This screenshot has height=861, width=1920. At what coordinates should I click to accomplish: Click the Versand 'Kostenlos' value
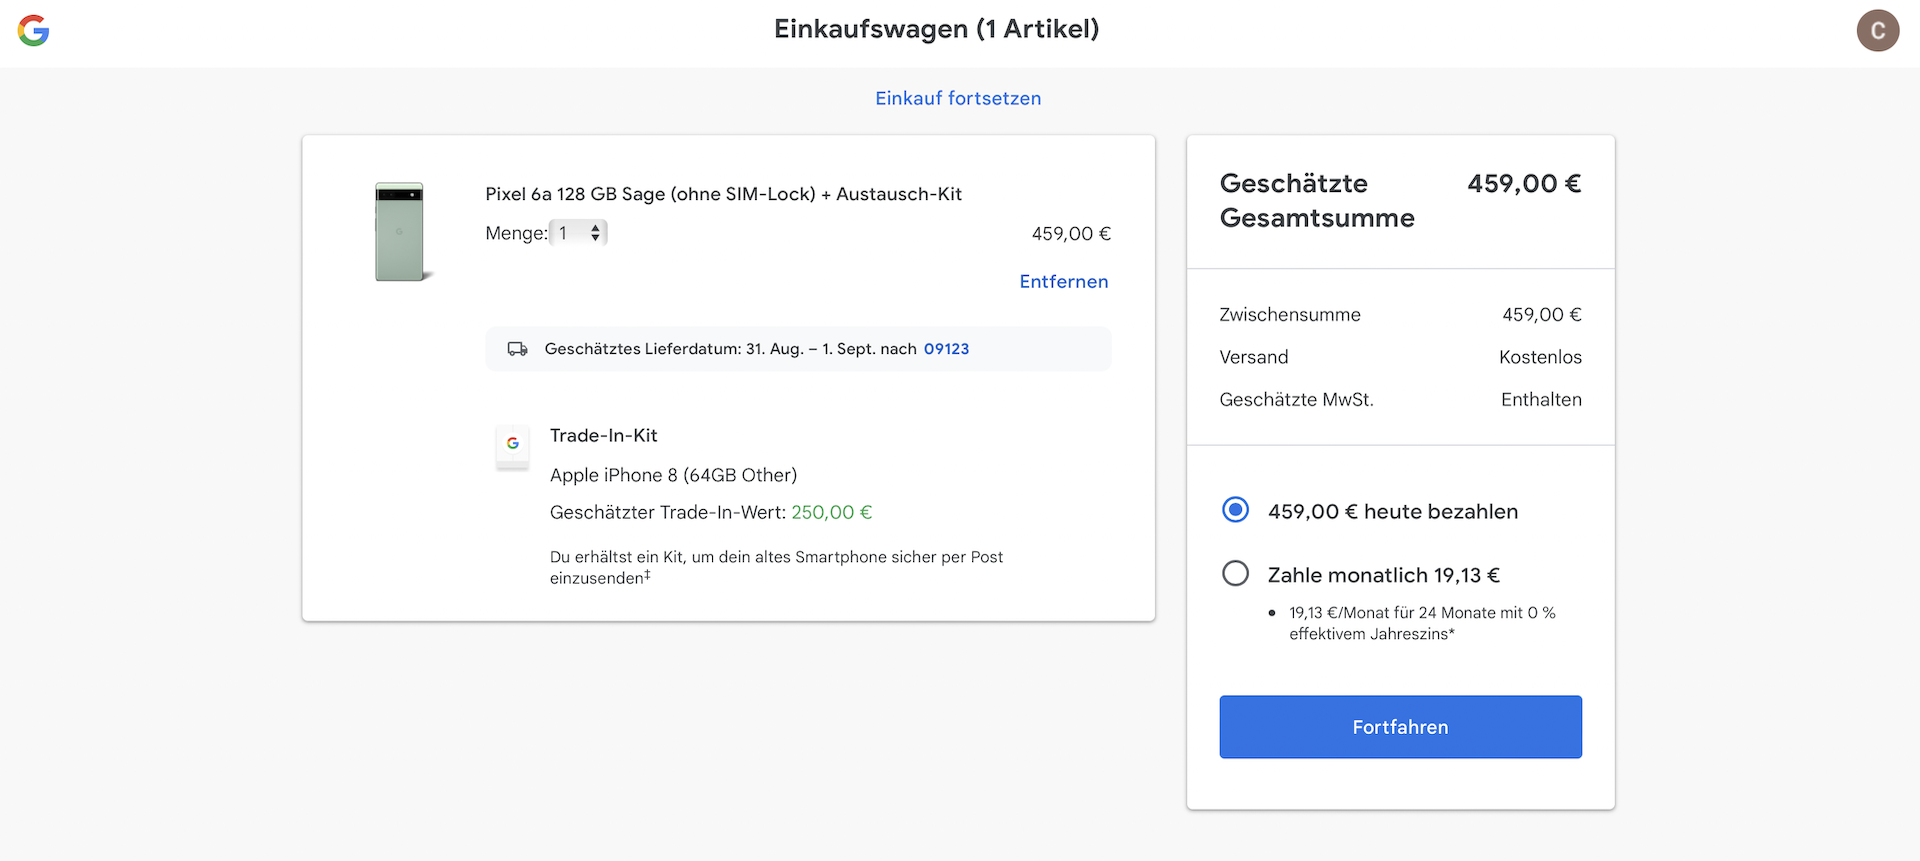pyautogui.click(x=1540, y=357)
